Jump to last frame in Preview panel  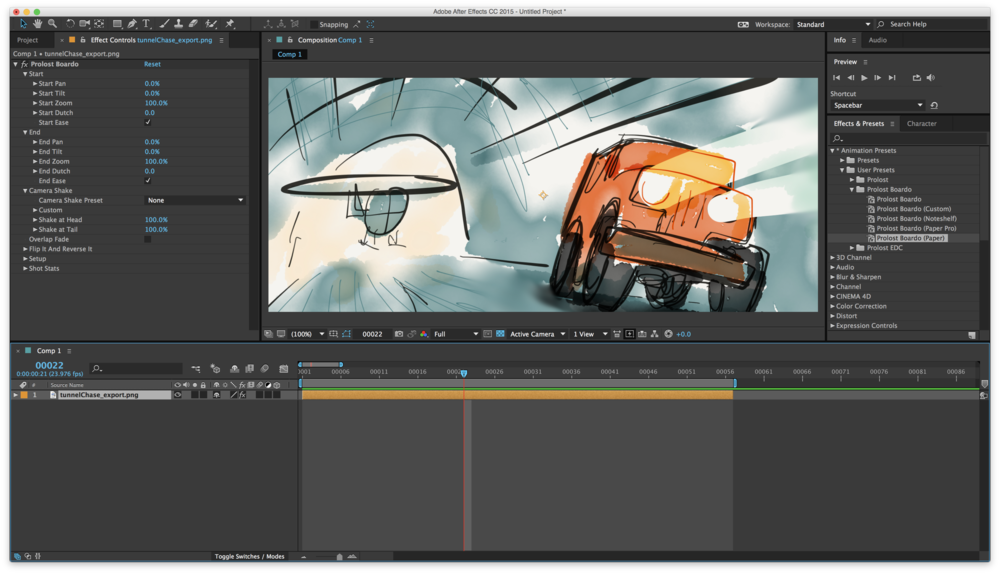[x=892, y=78]
